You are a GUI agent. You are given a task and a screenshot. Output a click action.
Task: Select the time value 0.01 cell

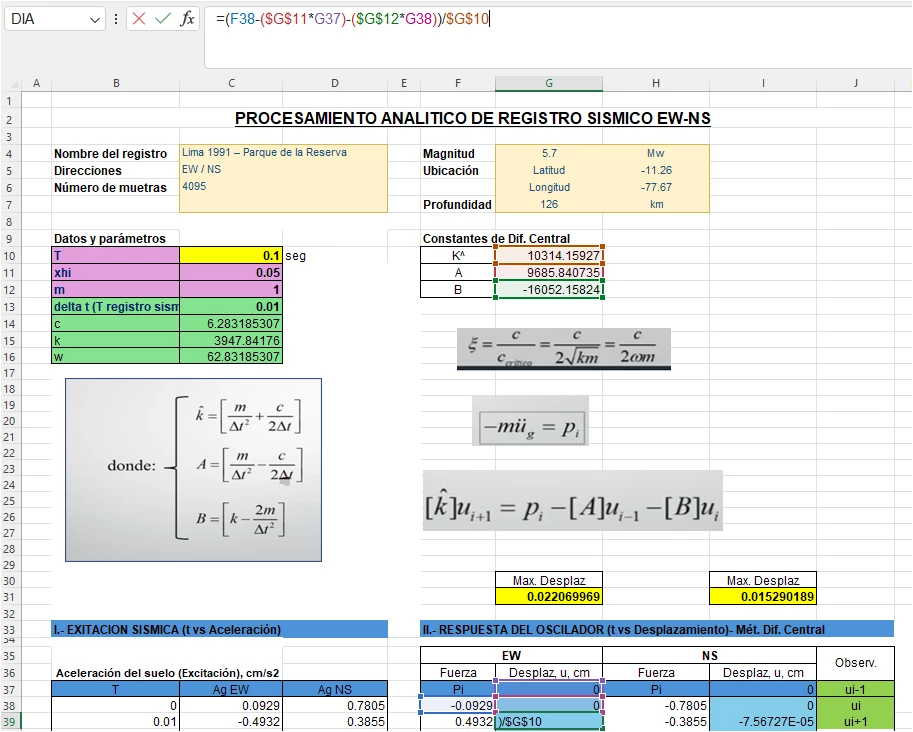116,722
